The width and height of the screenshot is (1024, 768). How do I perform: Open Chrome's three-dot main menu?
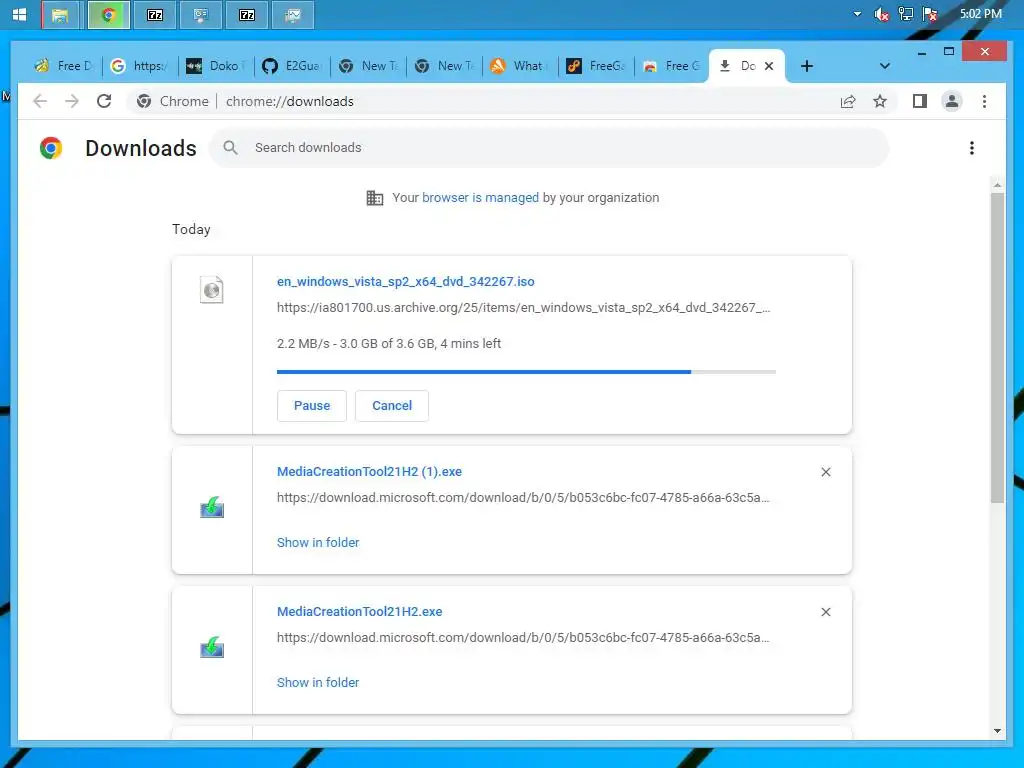[984, 101]
